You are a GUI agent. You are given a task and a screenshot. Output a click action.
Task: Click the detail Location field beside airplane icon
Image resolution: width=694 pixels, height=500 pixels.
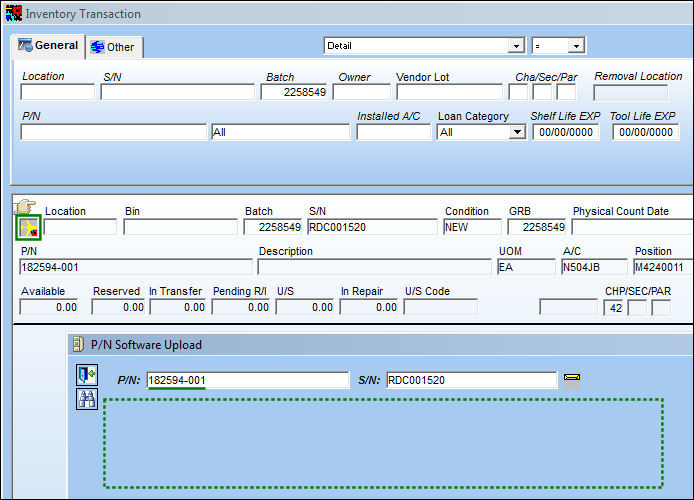[81, 227]
